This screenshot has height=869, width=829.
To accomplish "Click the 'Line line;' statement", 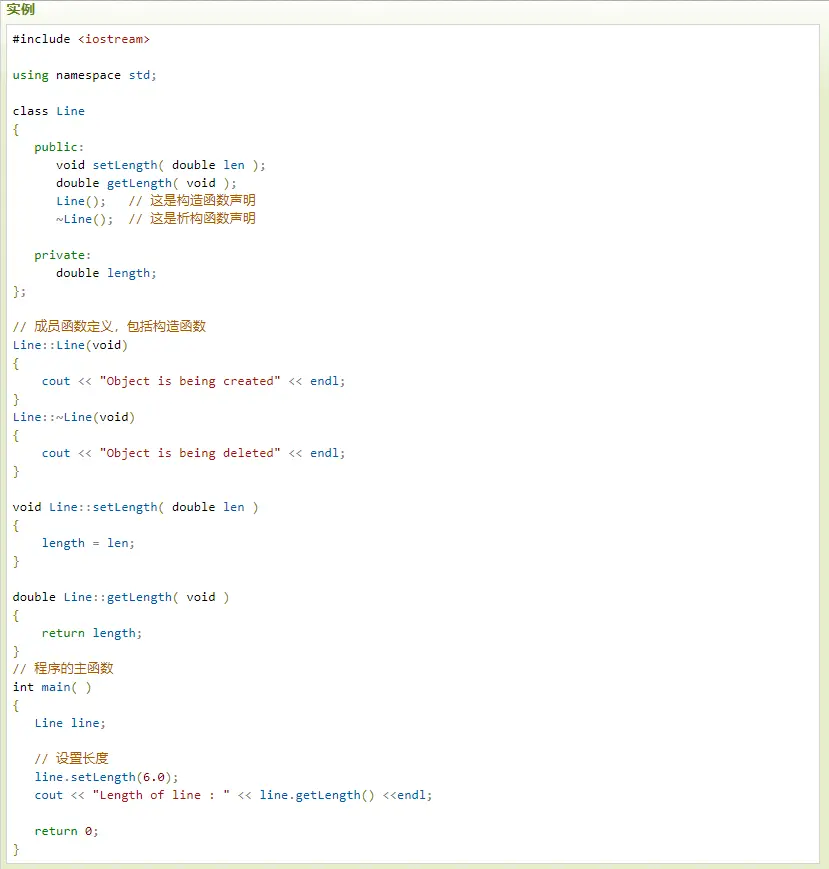I will (70, 723).
